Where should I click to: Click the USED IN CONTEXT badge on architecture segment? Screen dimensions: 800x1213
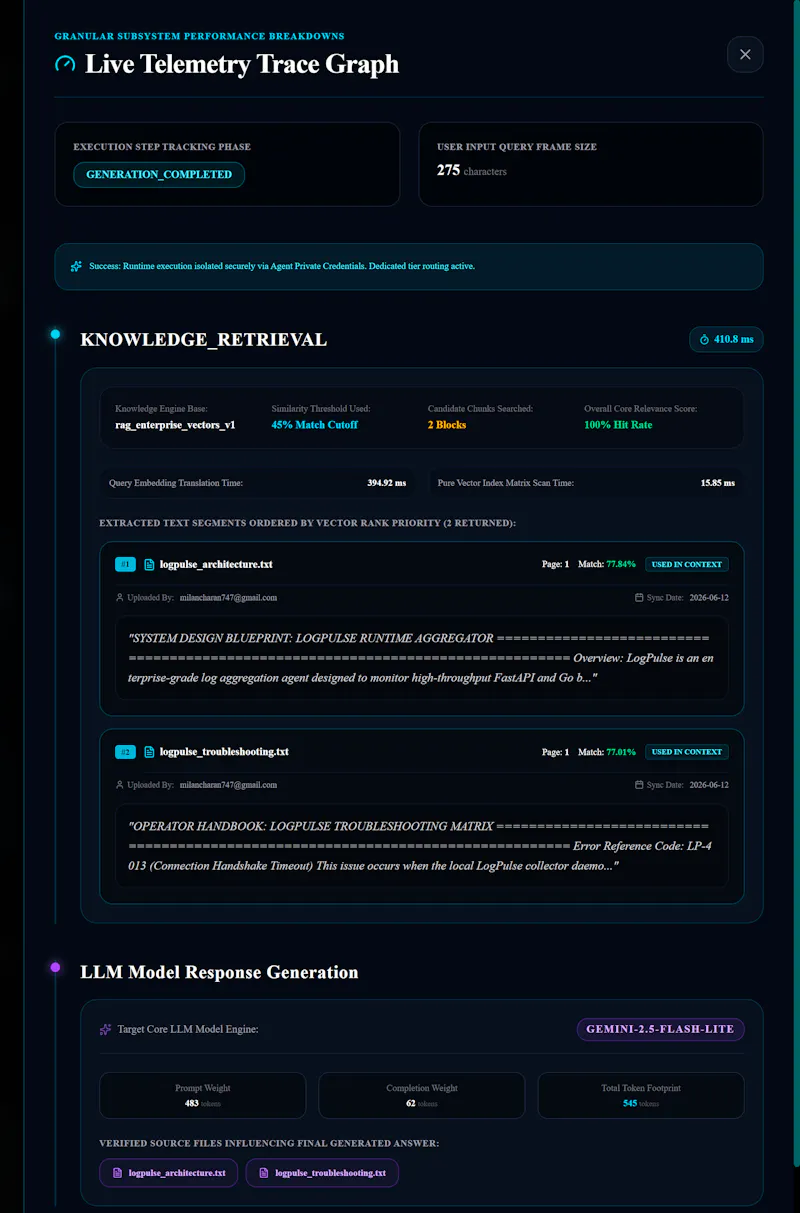687,564
